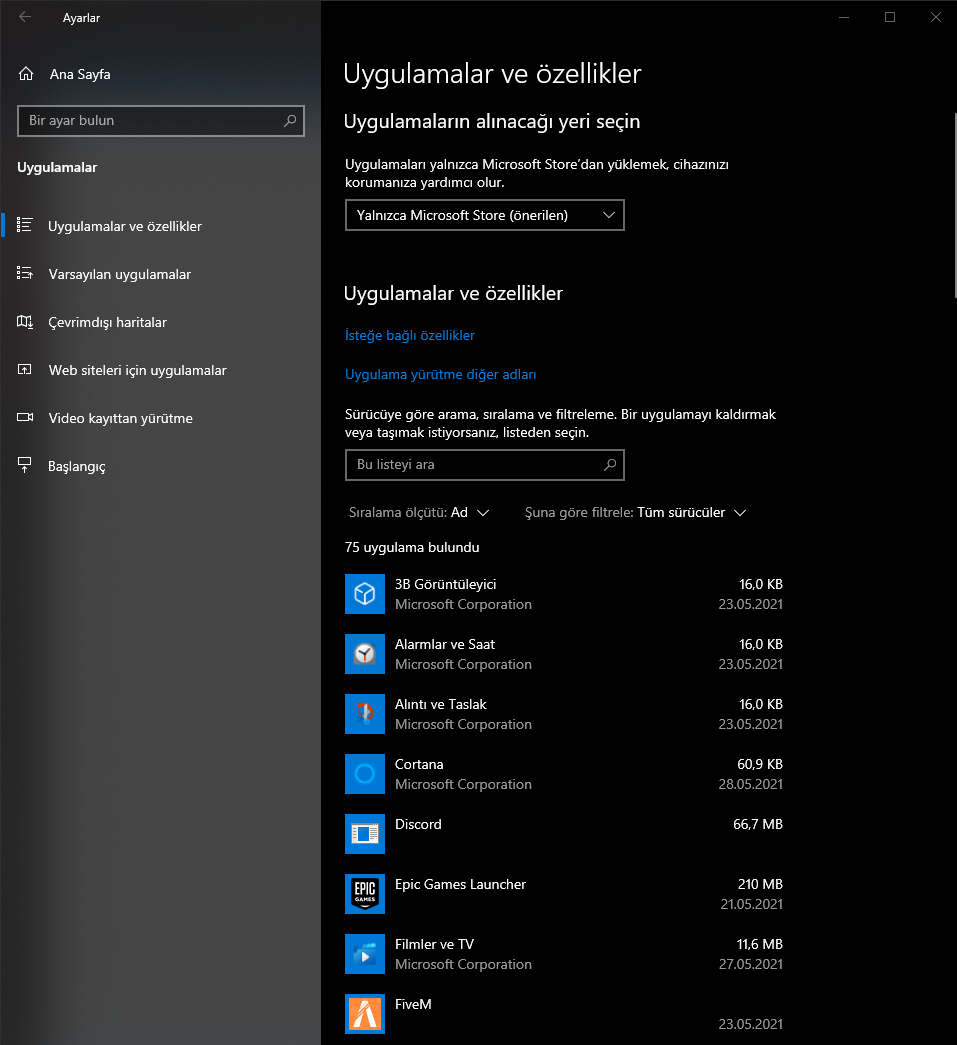Click the 210 MB size value
The height and width of the screenshot is (1045, 957).
click(x=760, y=884)
